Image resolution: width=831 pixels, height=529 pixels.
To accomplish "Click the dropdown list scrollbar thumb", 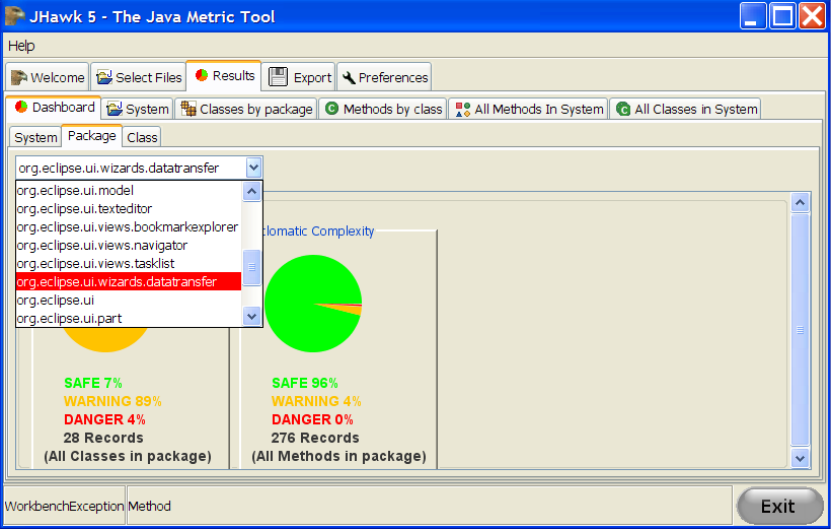I will click(252, 267).
